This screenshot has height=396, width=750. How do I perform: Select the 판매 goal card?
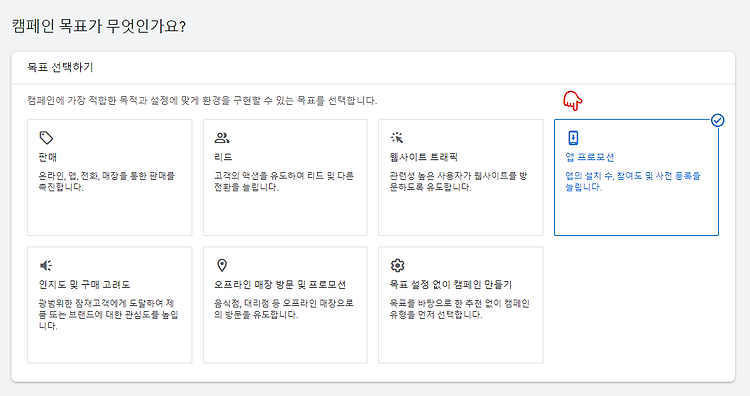coord(110,177)
